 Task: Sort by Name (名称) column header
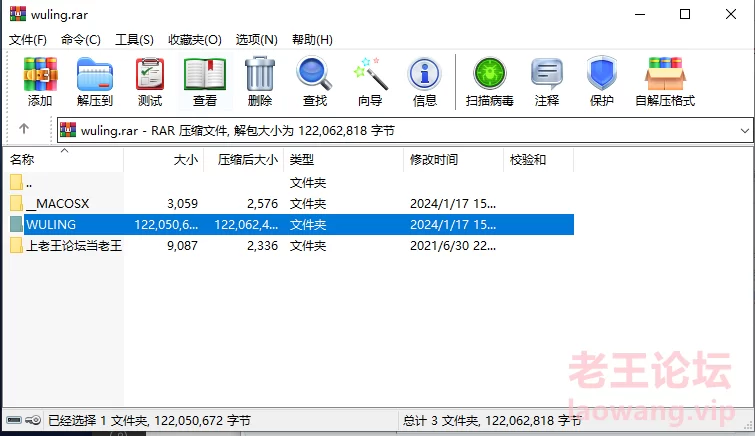64,159
